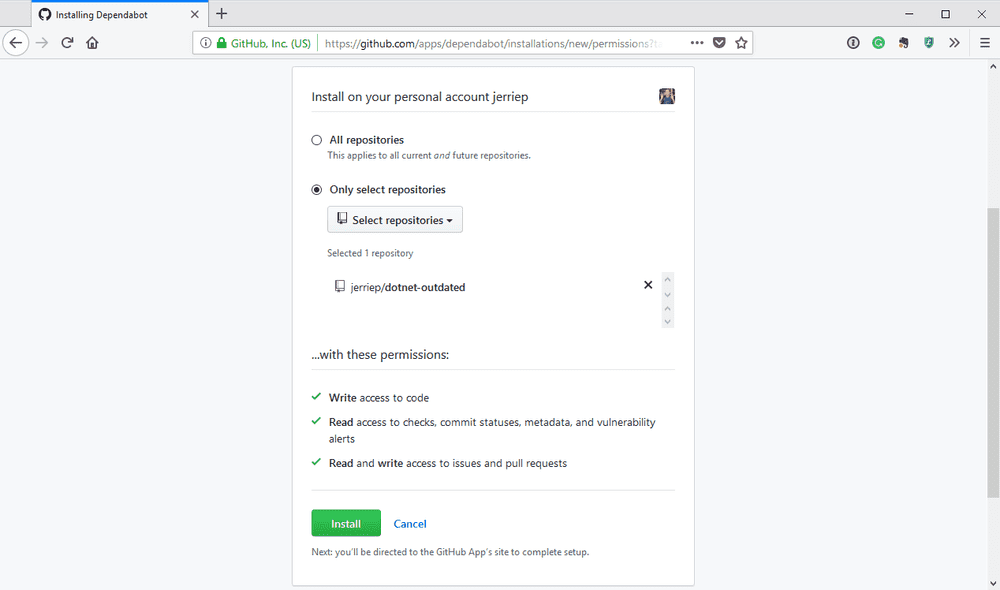Reload the current page
The height and width of the screenshot is (590, 1000).
coord(67,43)
